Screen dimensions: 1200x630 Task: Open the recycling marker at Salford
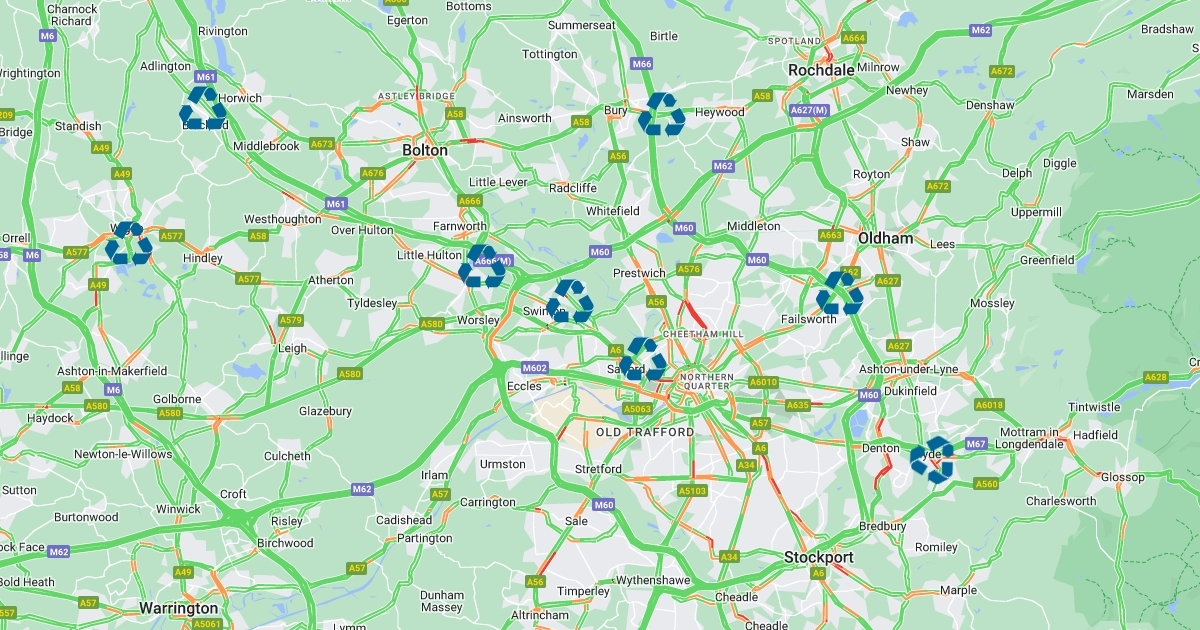pyautogui.click(x=643, y=360)
